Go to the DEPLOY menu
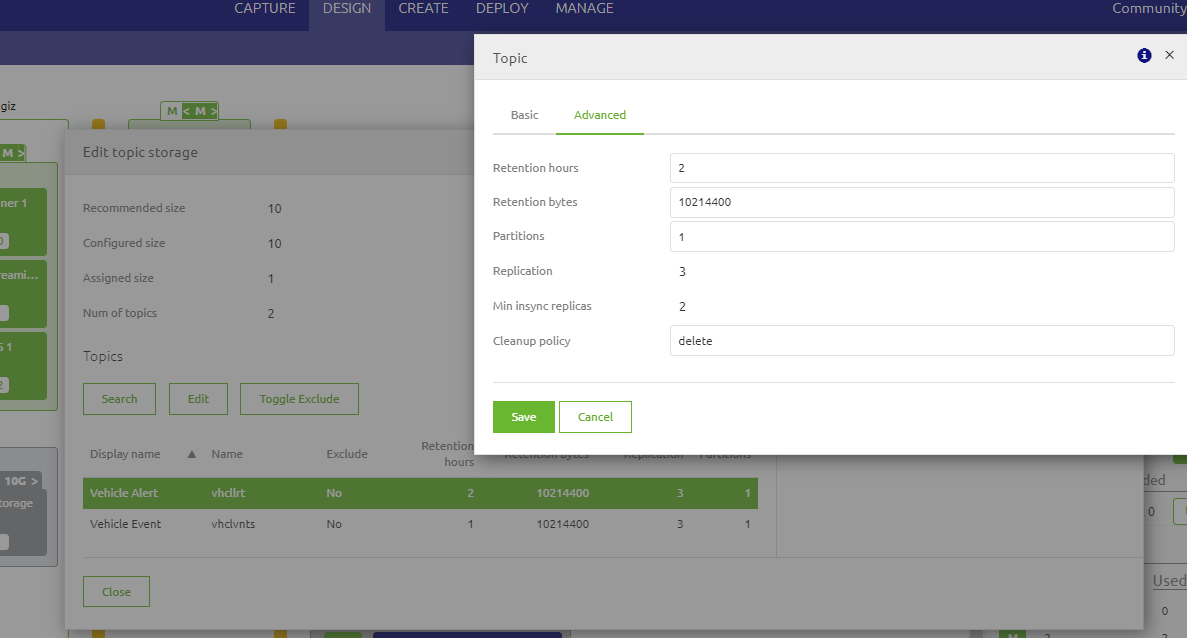The width and height of the screenshot is (1187, 638). 502,9
